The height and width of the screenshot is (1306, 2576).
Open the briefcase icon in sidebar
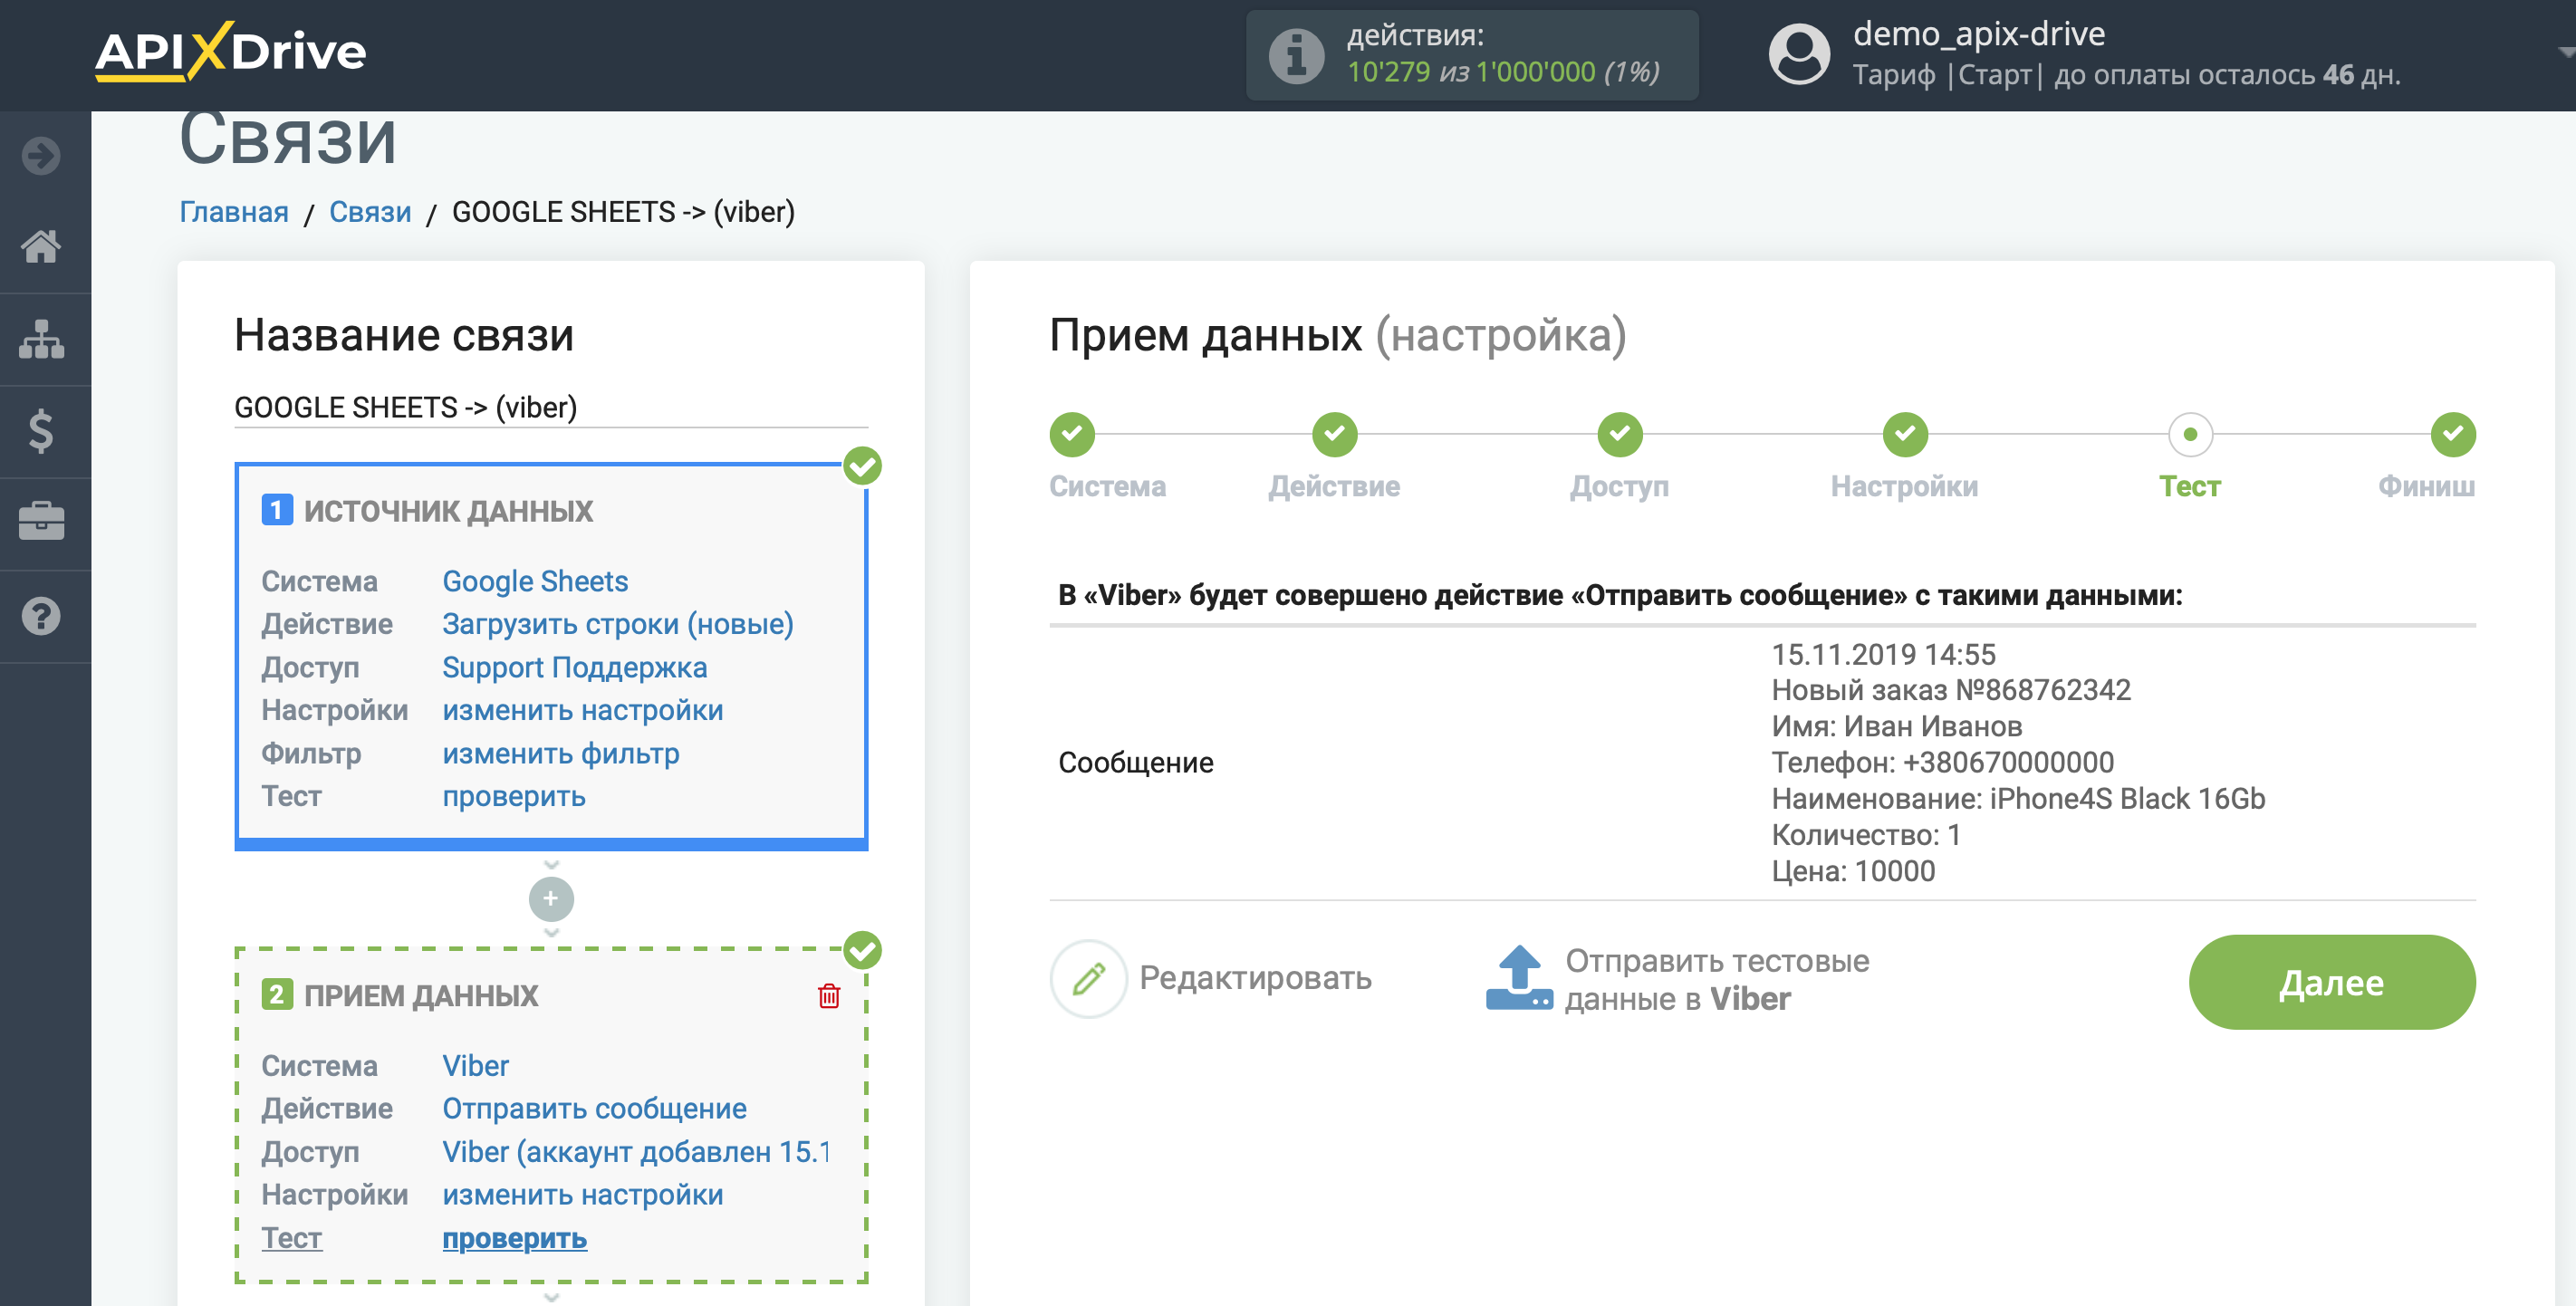[41, 522]
